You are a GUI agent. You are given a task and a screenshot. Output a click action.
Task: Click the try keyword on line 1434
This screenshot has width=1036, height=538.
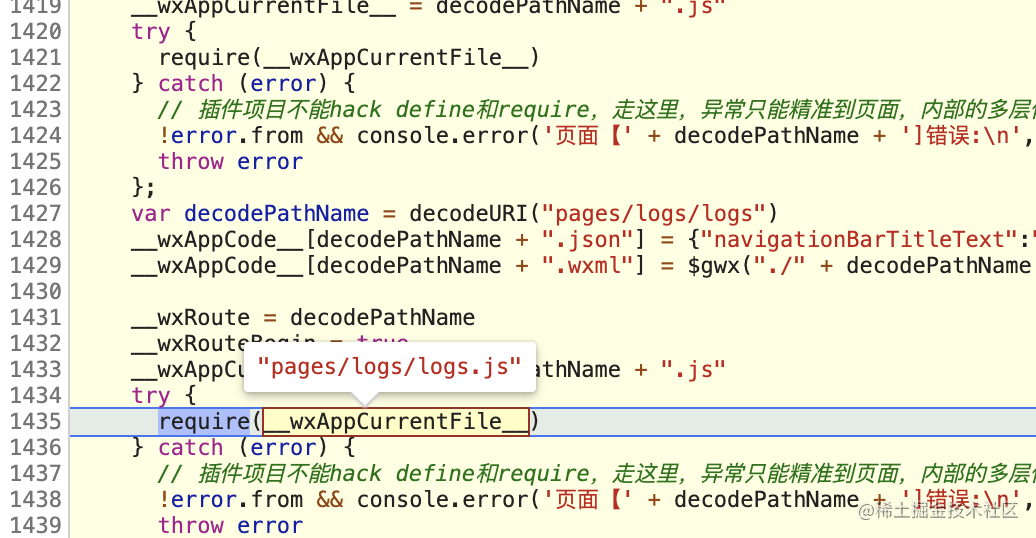pyautogui.click(x=151, y=396)
